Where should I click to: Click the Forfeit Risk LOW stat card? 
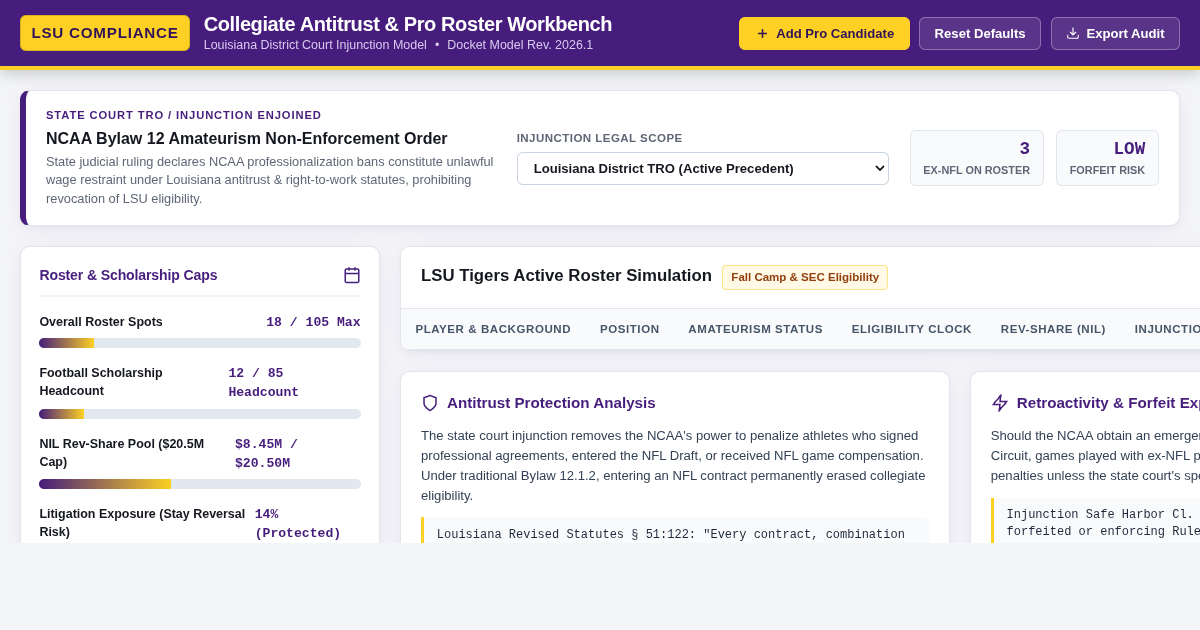point(1107,158)
